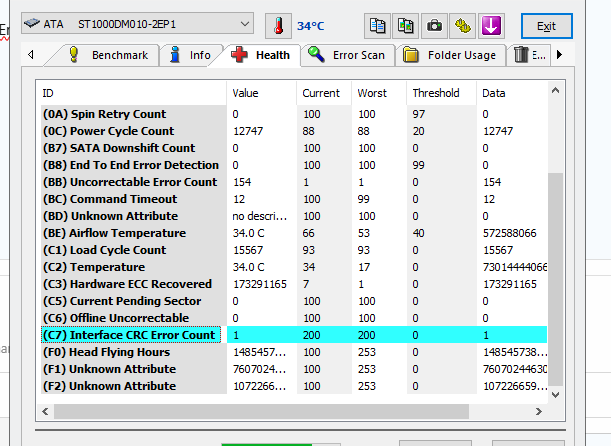
Task: Select the (BE) Airflow Temperature row
Action: 294,233
